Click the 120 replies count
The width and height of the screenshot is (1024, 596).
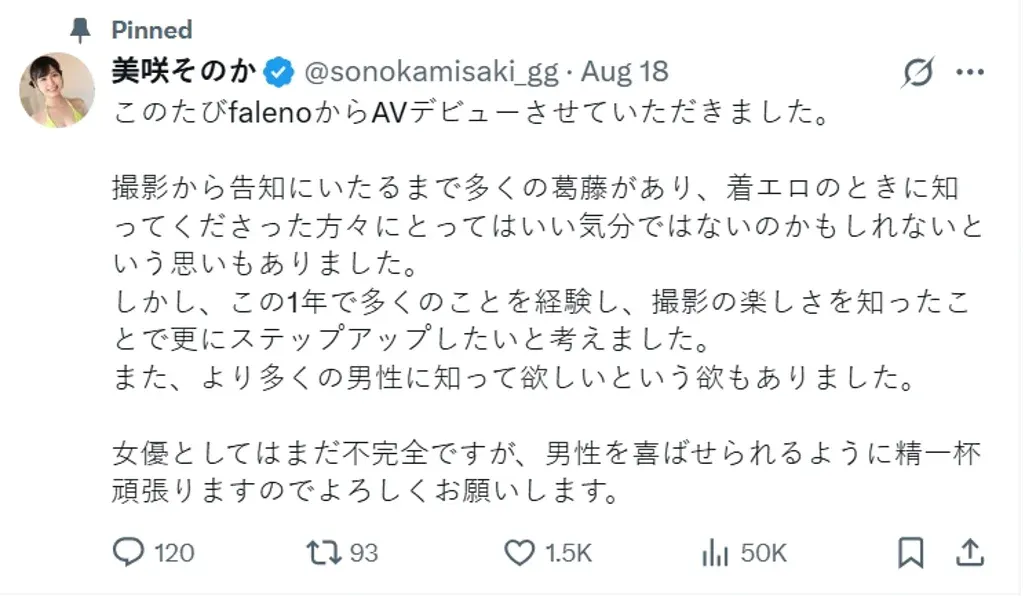coord(175,552)
